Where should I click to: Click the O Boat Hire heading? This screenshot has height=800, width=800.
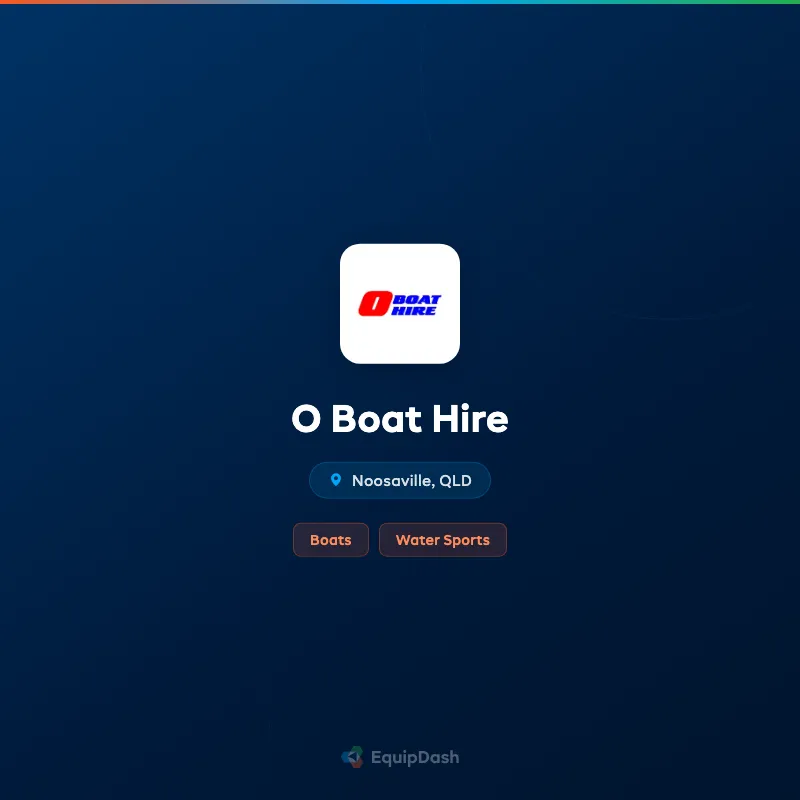click(x=399, y=419)
